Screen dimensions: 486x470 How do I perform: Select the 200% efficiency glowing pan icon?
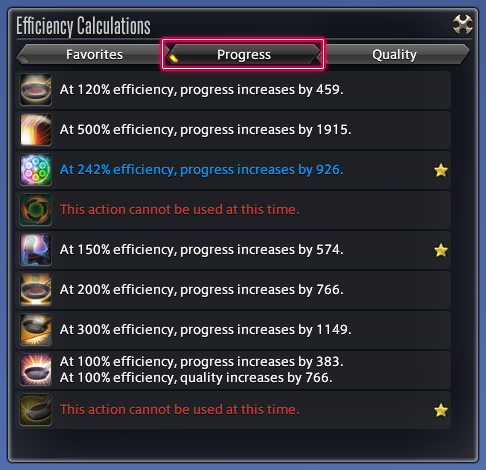tap(36, 290)
